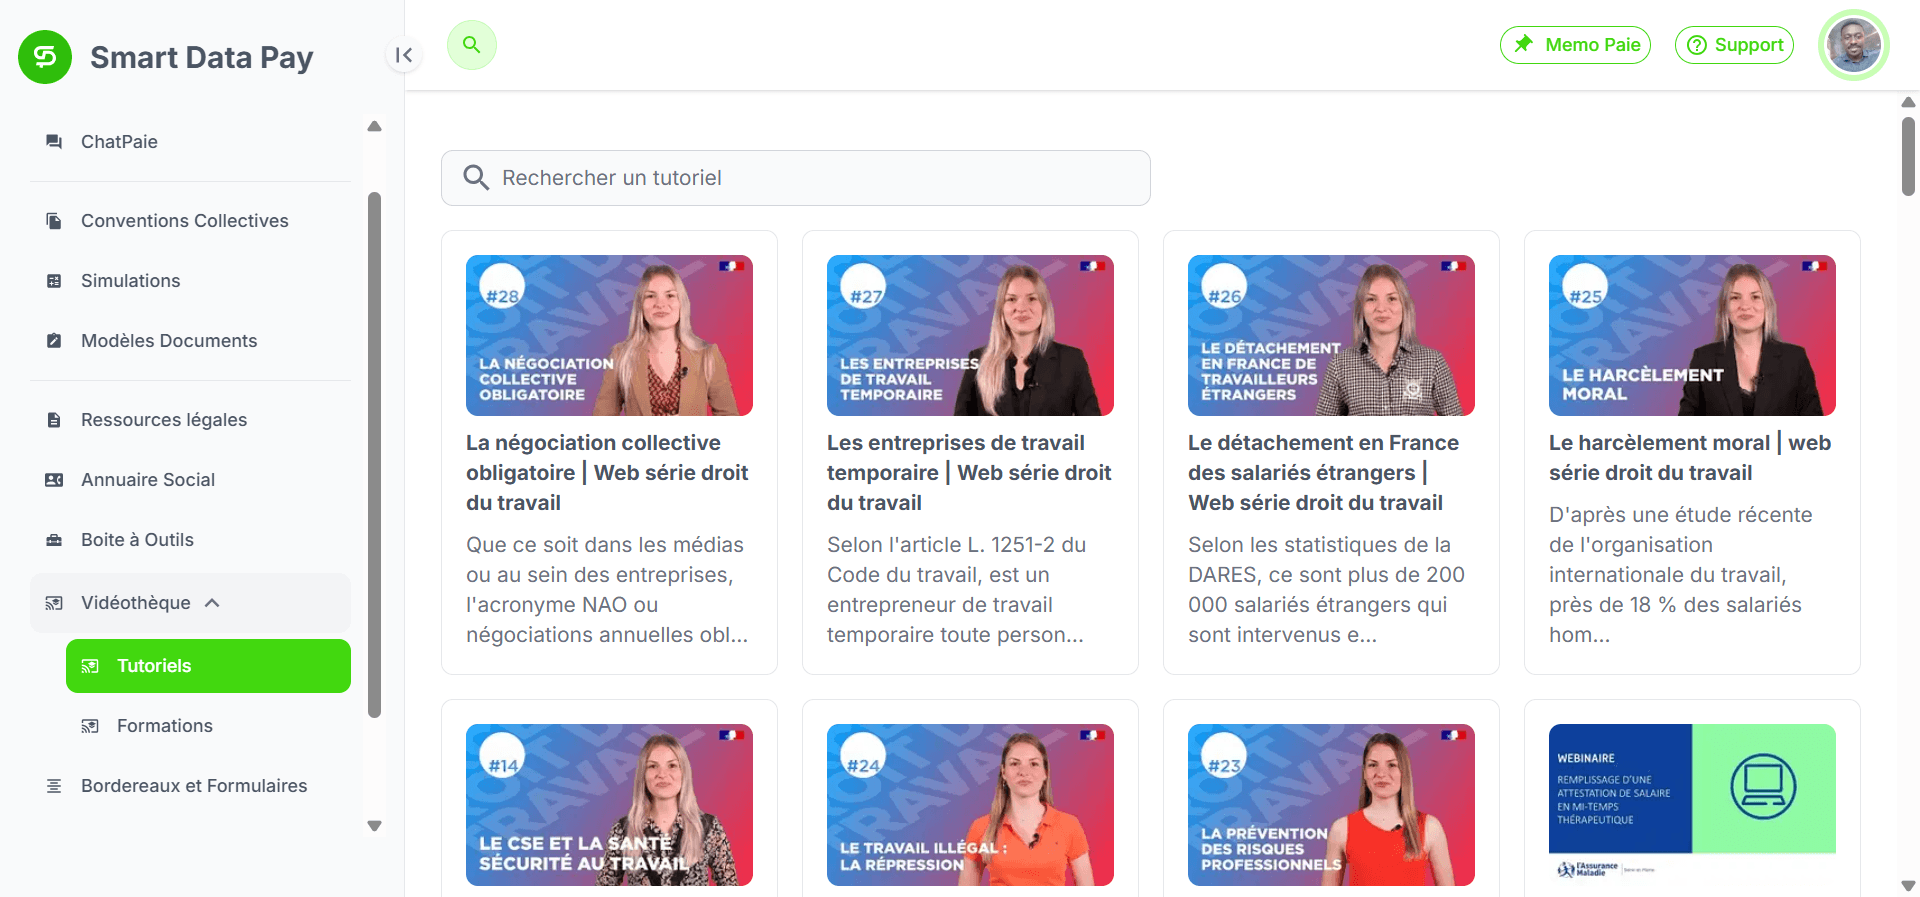Screen dimensions: 1920x897
Task: Navigate to Annuaire Social
Action: coord(190,480)
